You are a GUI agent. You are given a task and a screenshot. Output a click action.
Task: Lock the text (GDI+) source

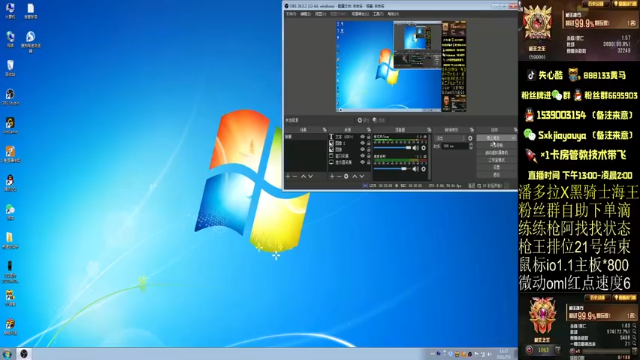pyautogui.click(x=369, y=137)
